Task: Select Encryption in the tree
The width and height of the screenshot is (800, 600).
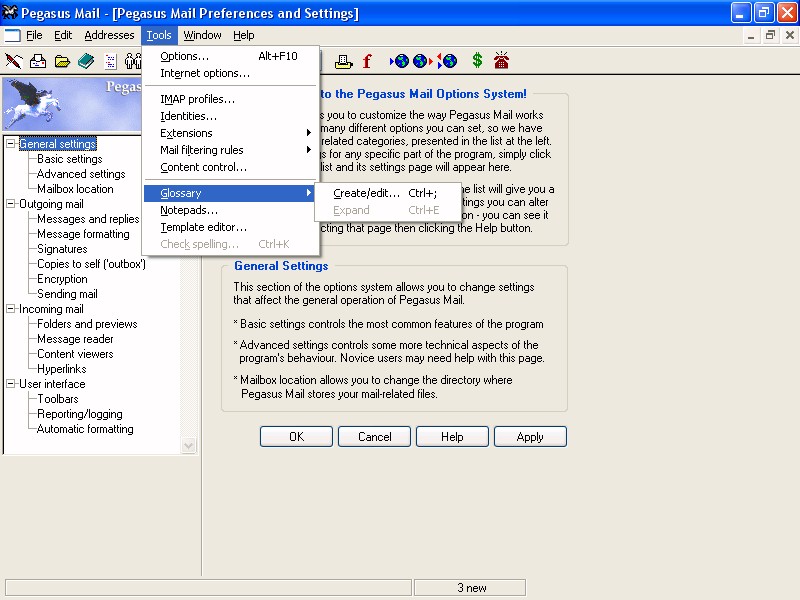Action: pos(62,279)
